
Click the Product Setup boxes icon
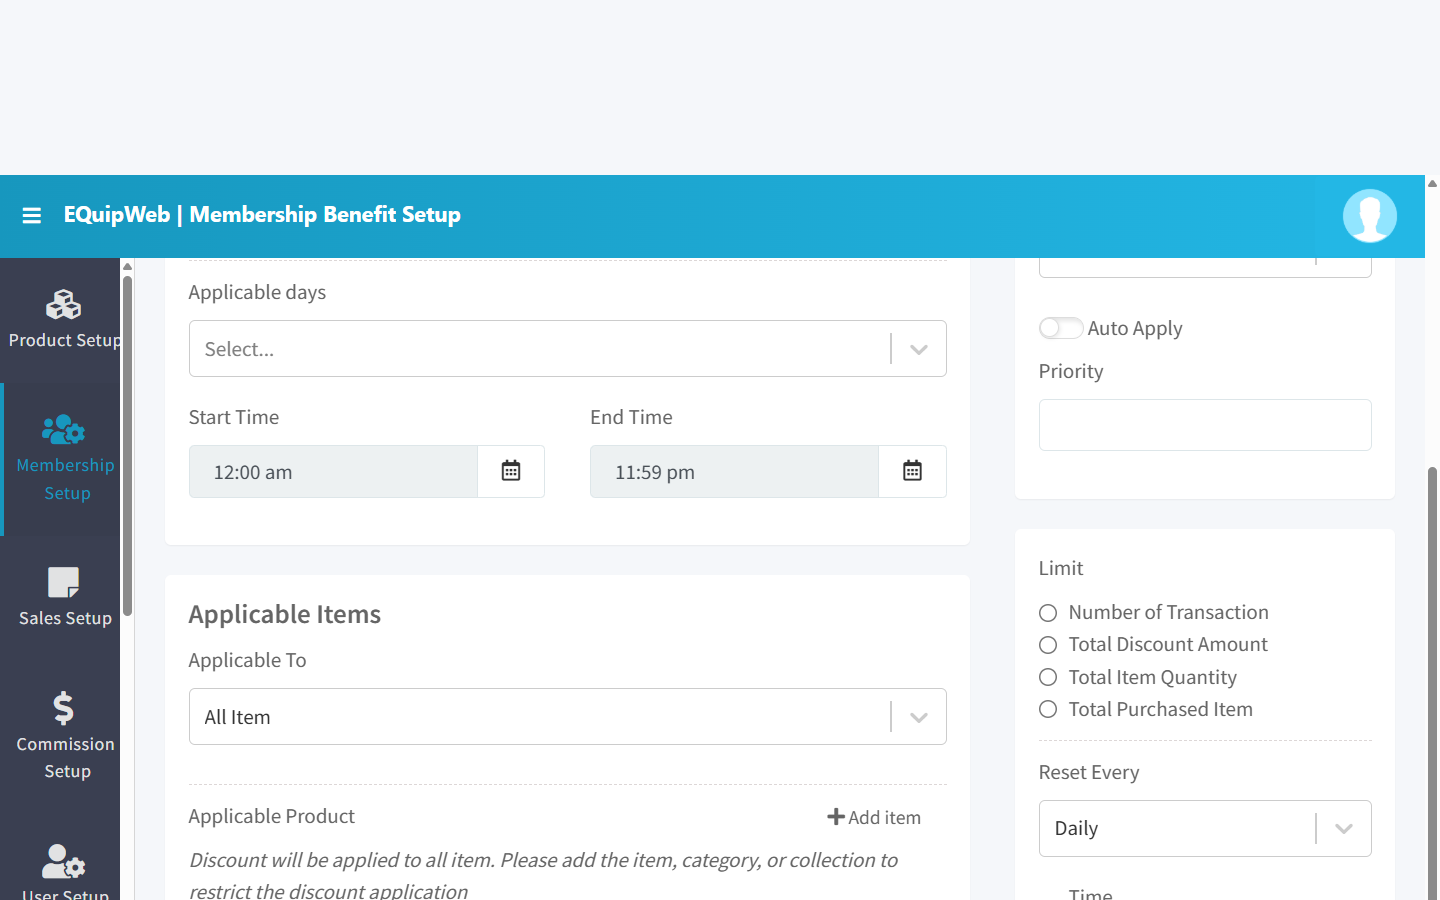(63, 304)
